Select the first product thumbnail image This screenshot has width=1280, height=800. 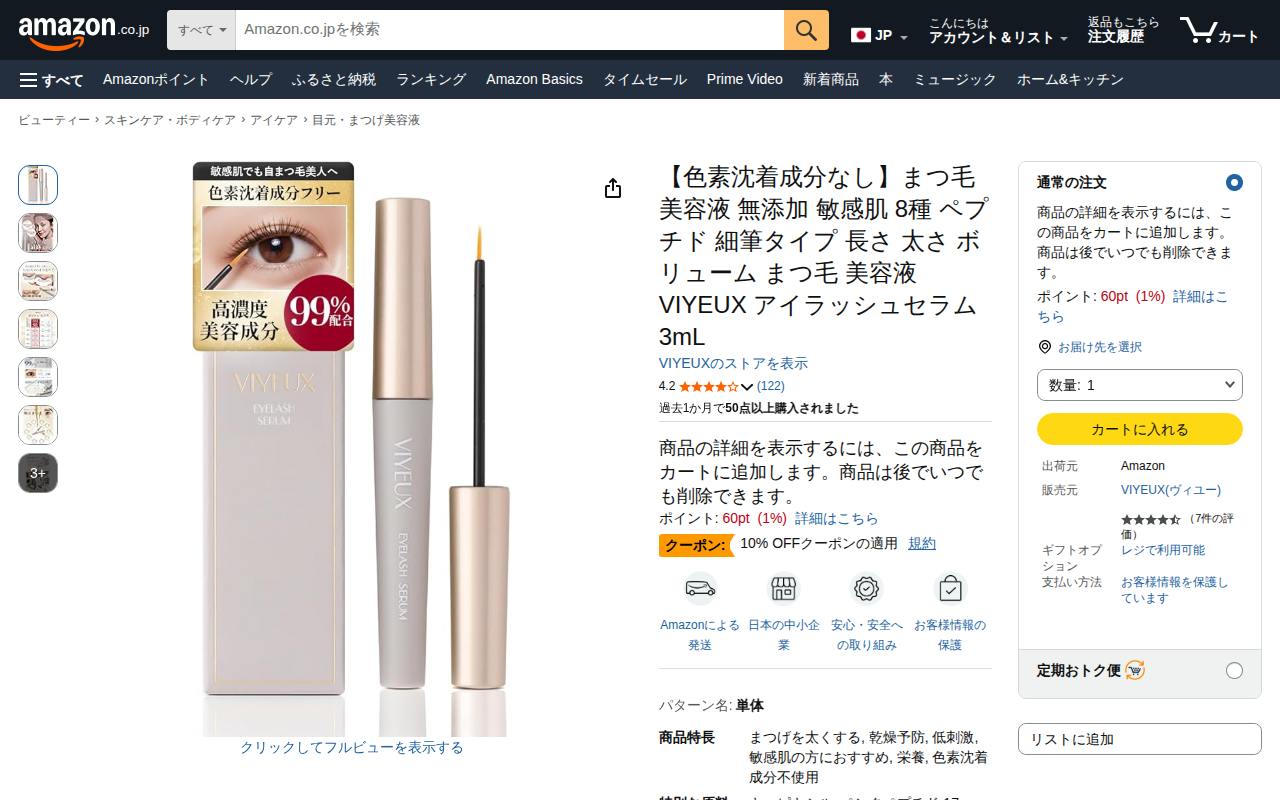point(38,185)
